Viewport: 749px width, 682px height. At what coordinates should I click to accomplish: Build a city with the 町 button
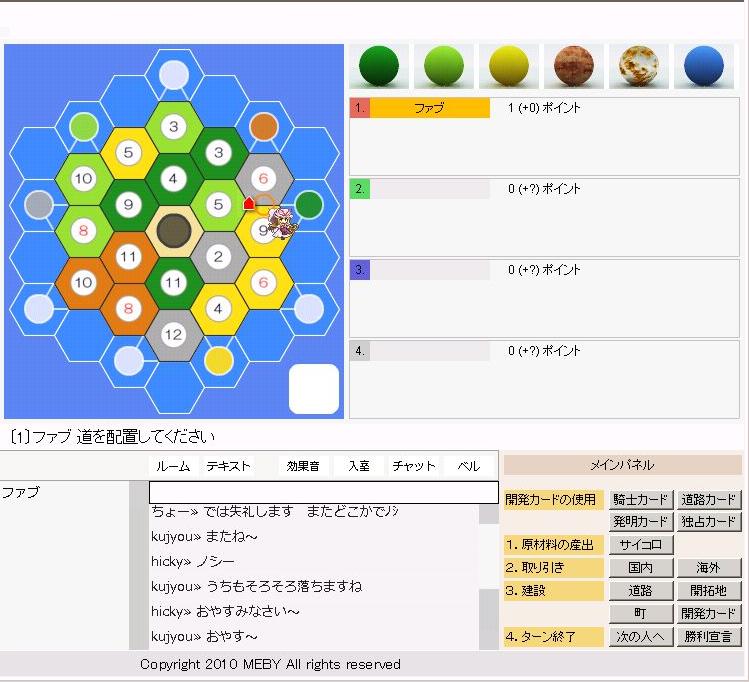[x=641, y=613]
